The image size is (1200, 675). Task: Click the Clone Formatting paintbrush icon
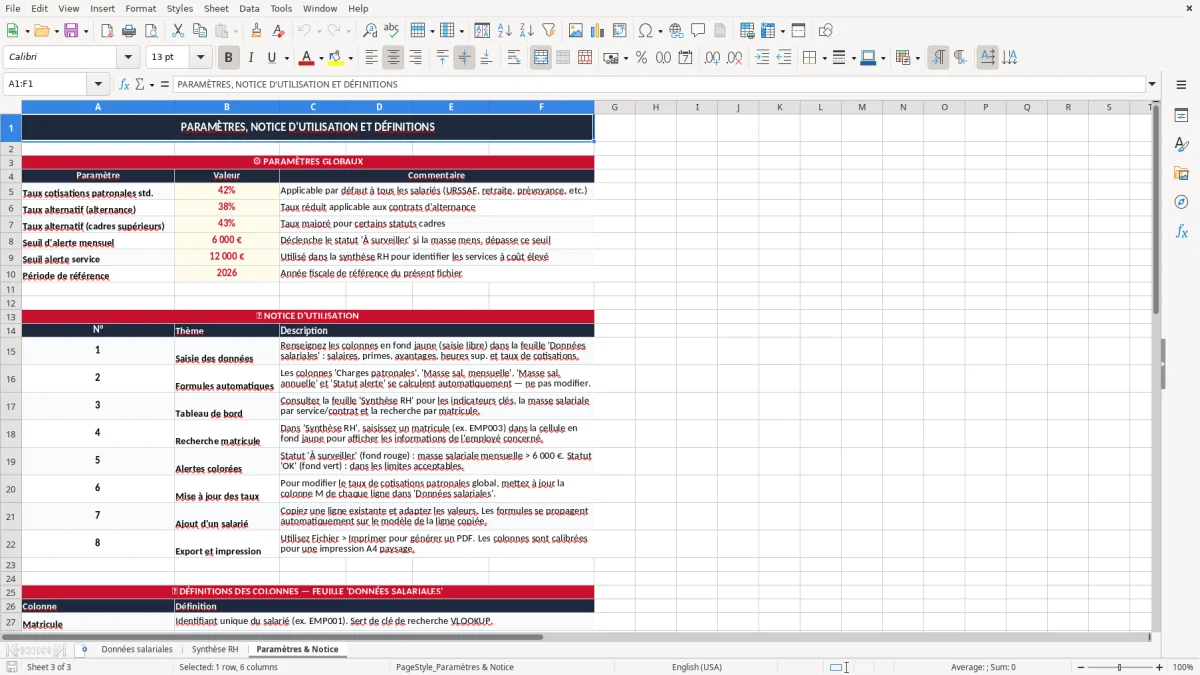coord(256,31)
